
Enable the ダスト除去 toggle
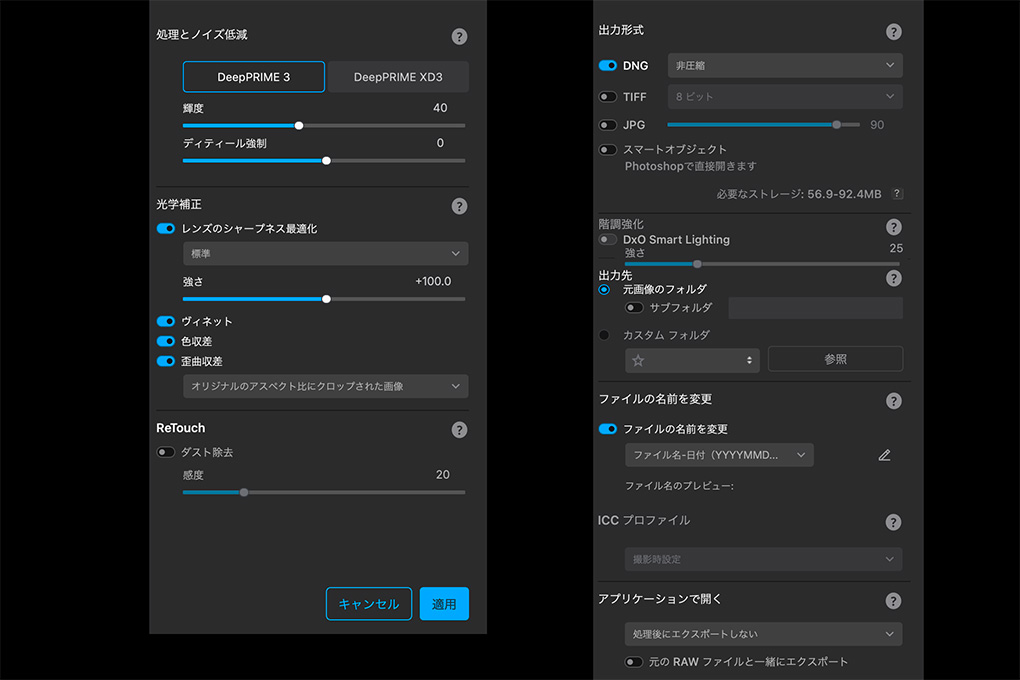pos(166,452)
